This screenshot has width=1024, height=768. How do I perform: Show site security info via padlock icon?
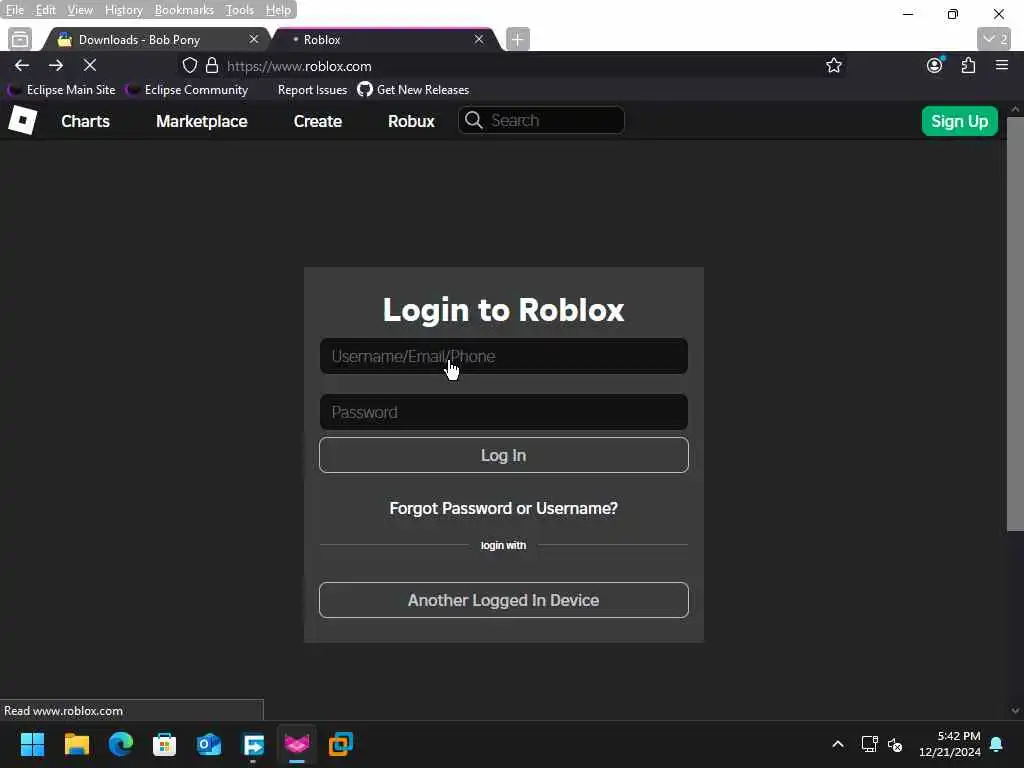pyautogui.click(x=212, y=65)
